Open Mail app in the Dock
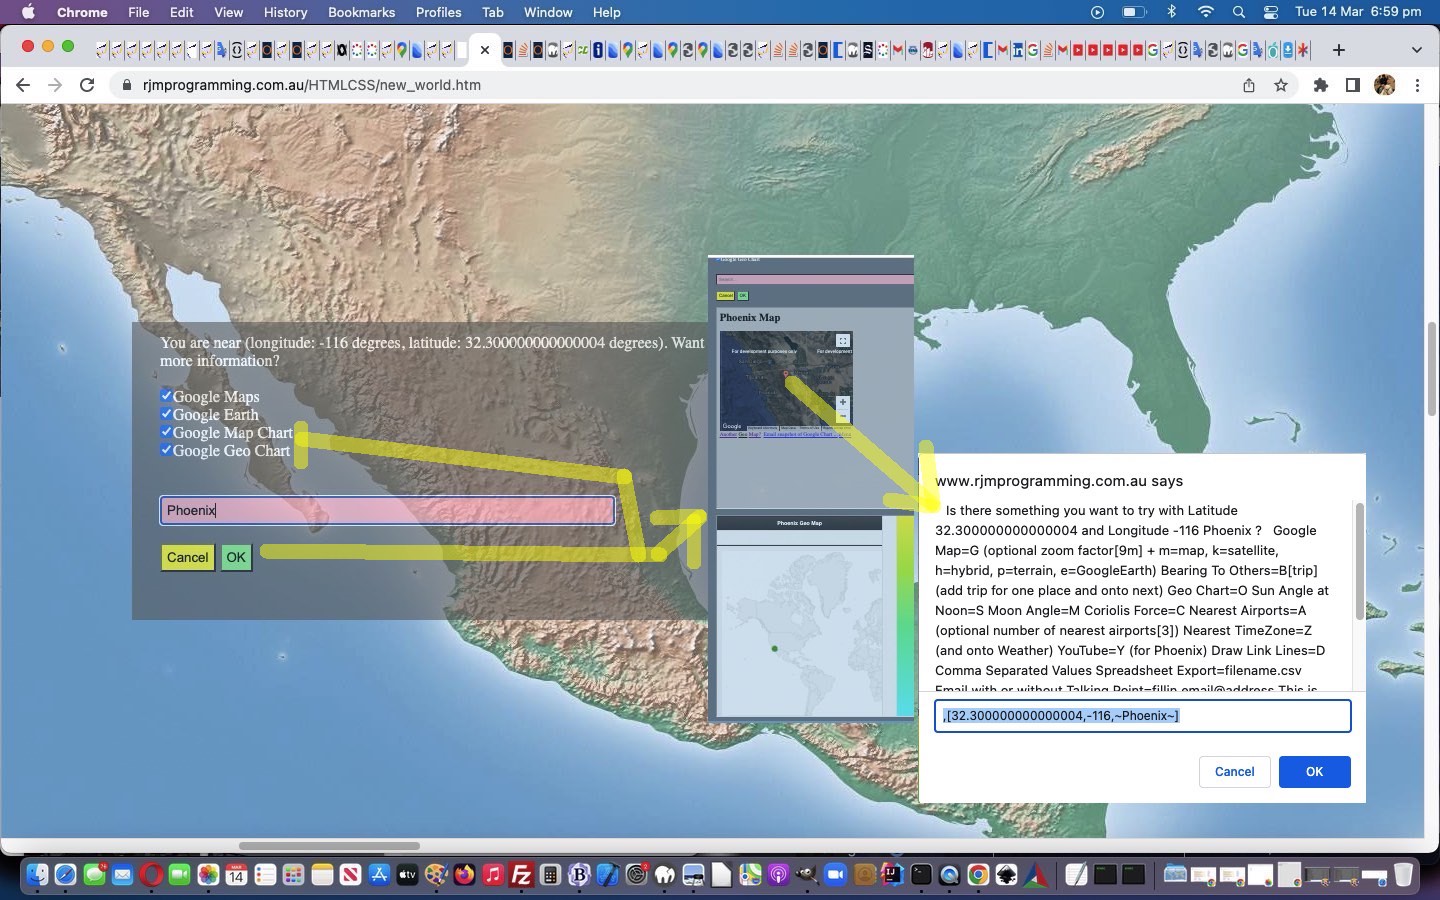 123,875
